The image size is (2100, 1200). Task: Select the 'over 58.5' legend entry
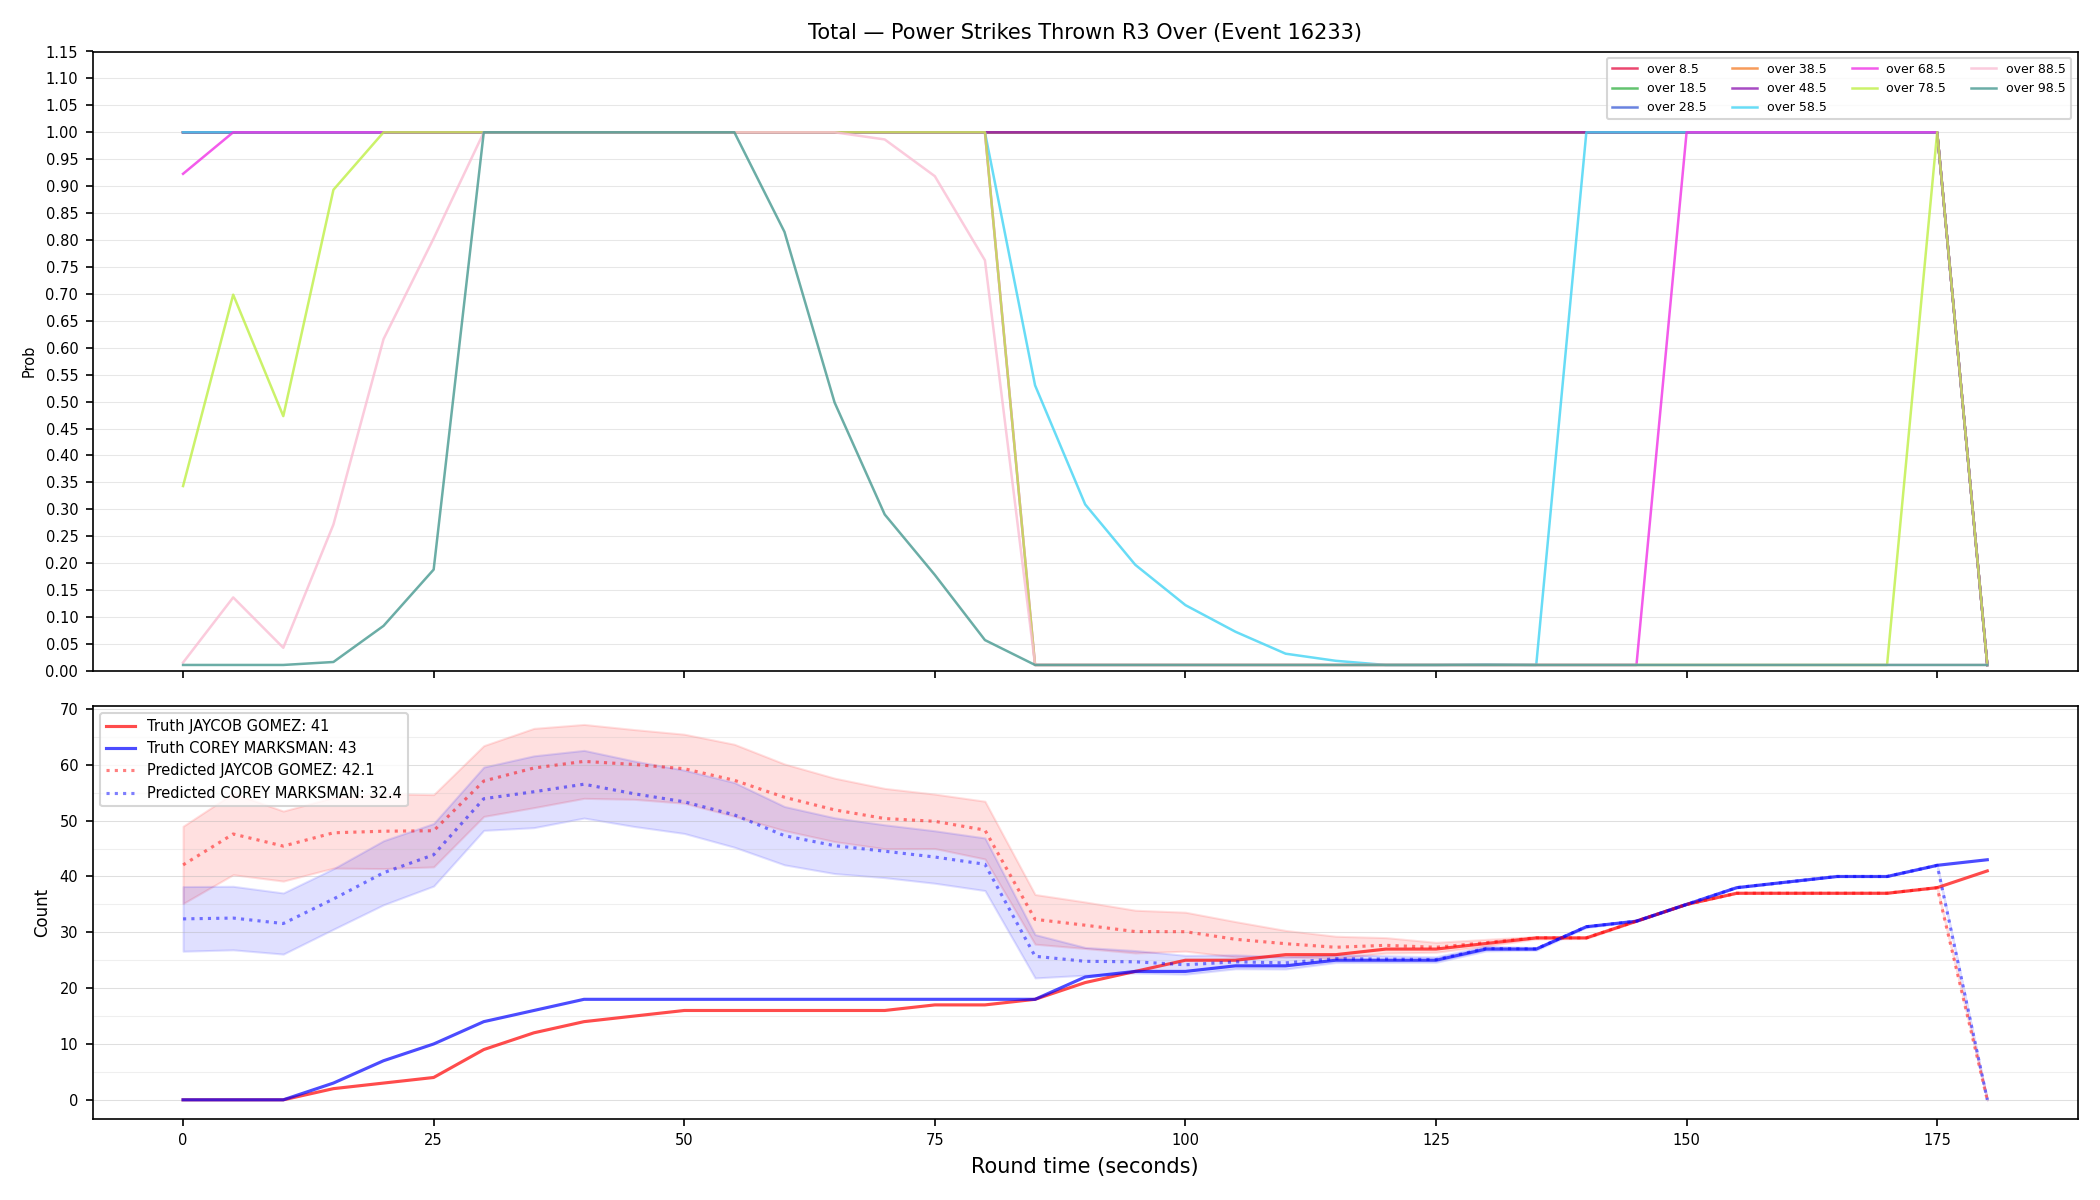(x=1779, y=107)
